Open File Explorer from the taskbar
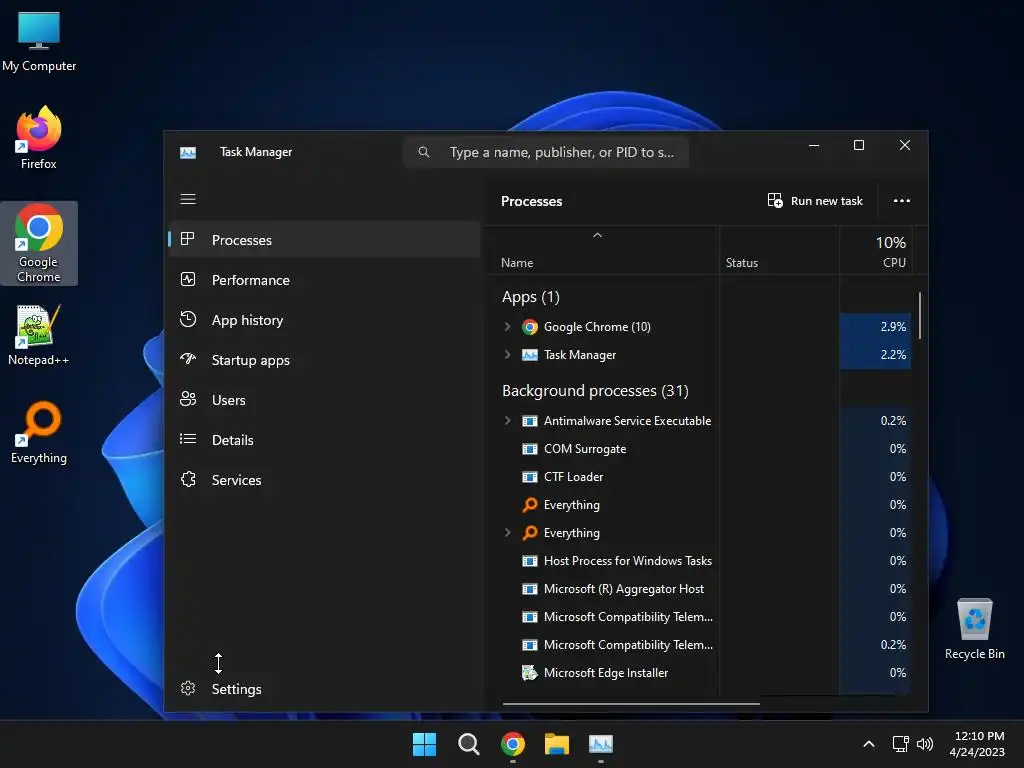The image size is (1024, 768). click(557, 744)
